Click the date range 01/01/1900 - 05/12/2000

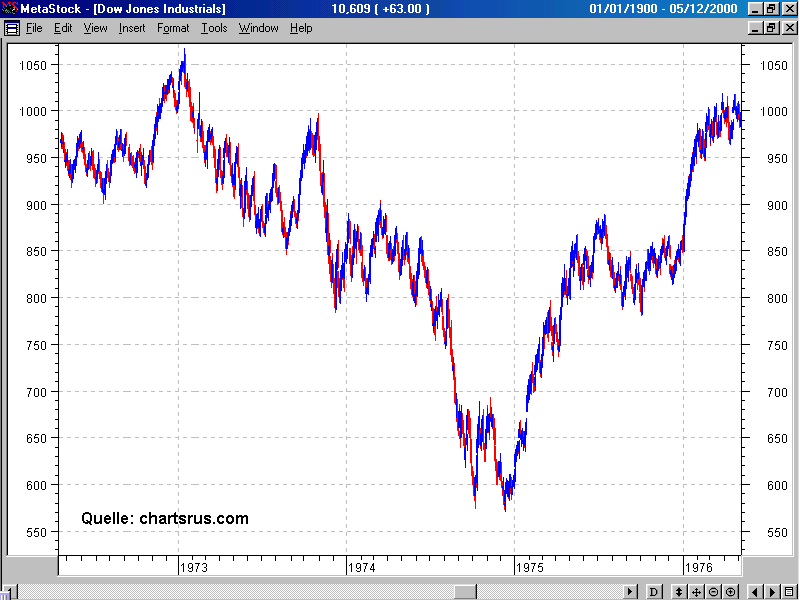(x=663, y=9)
